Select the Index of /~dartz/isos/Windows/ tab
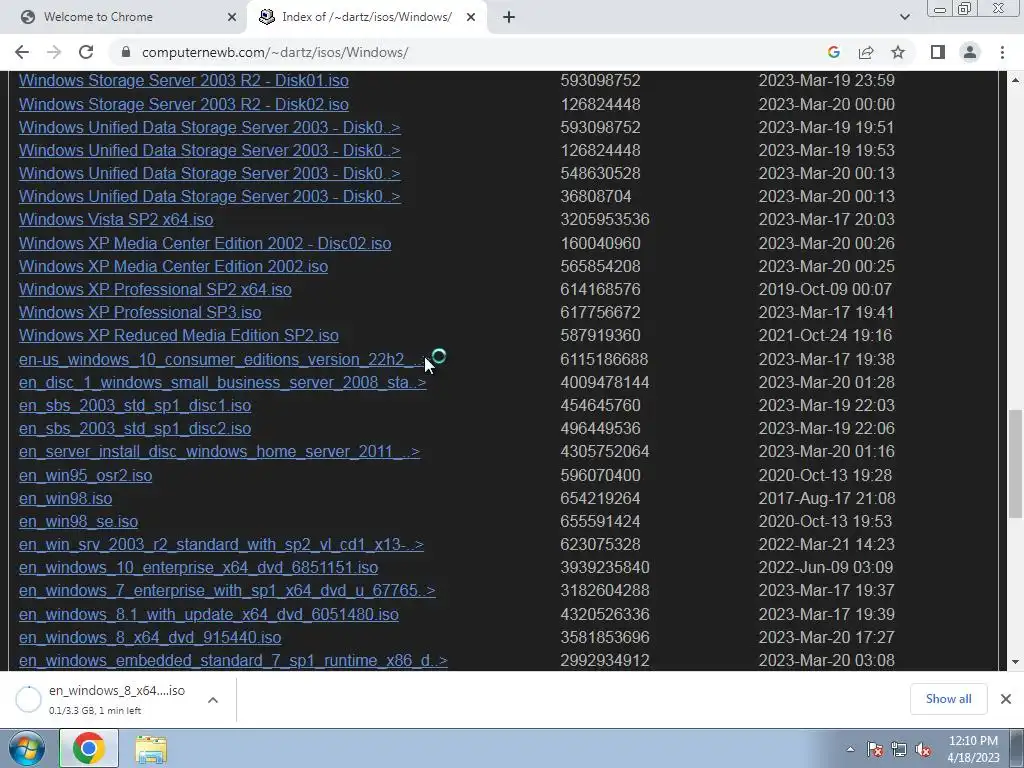Viewport: 1024px width, 768px height. tap(366, 17)
